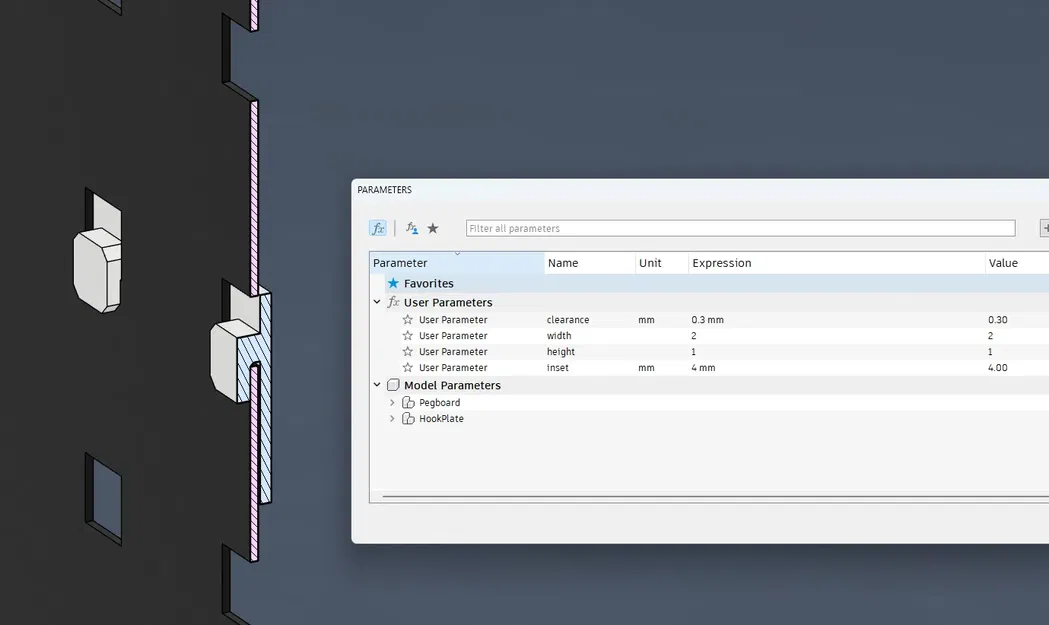Favorite the inset parameter star
Screen dimensions: 1049x625
coord(407,367)
